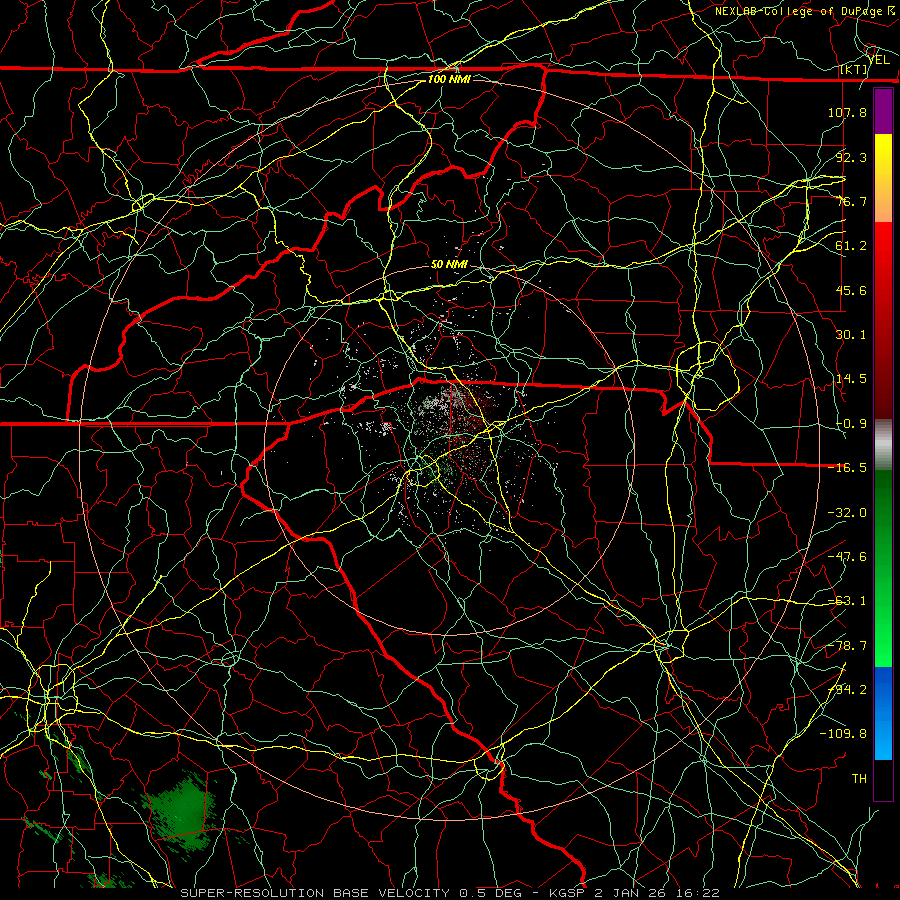Click the '16:22' timestamp in the caption
This screenshot has width=900, height=900.
(697, 893)
